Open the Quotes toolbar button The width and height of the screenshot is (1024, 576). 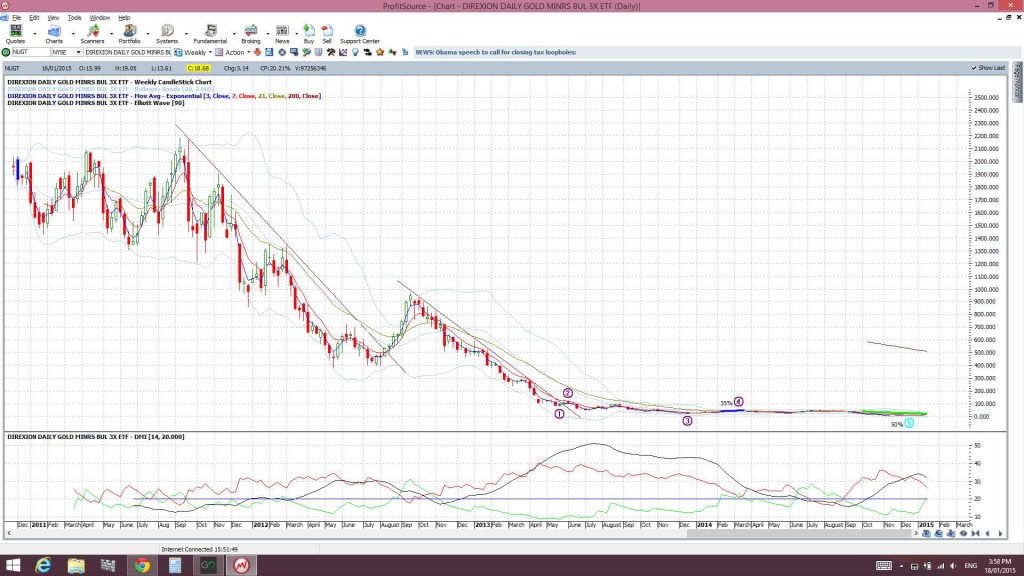pyautogui.click(x=15, y=34)
